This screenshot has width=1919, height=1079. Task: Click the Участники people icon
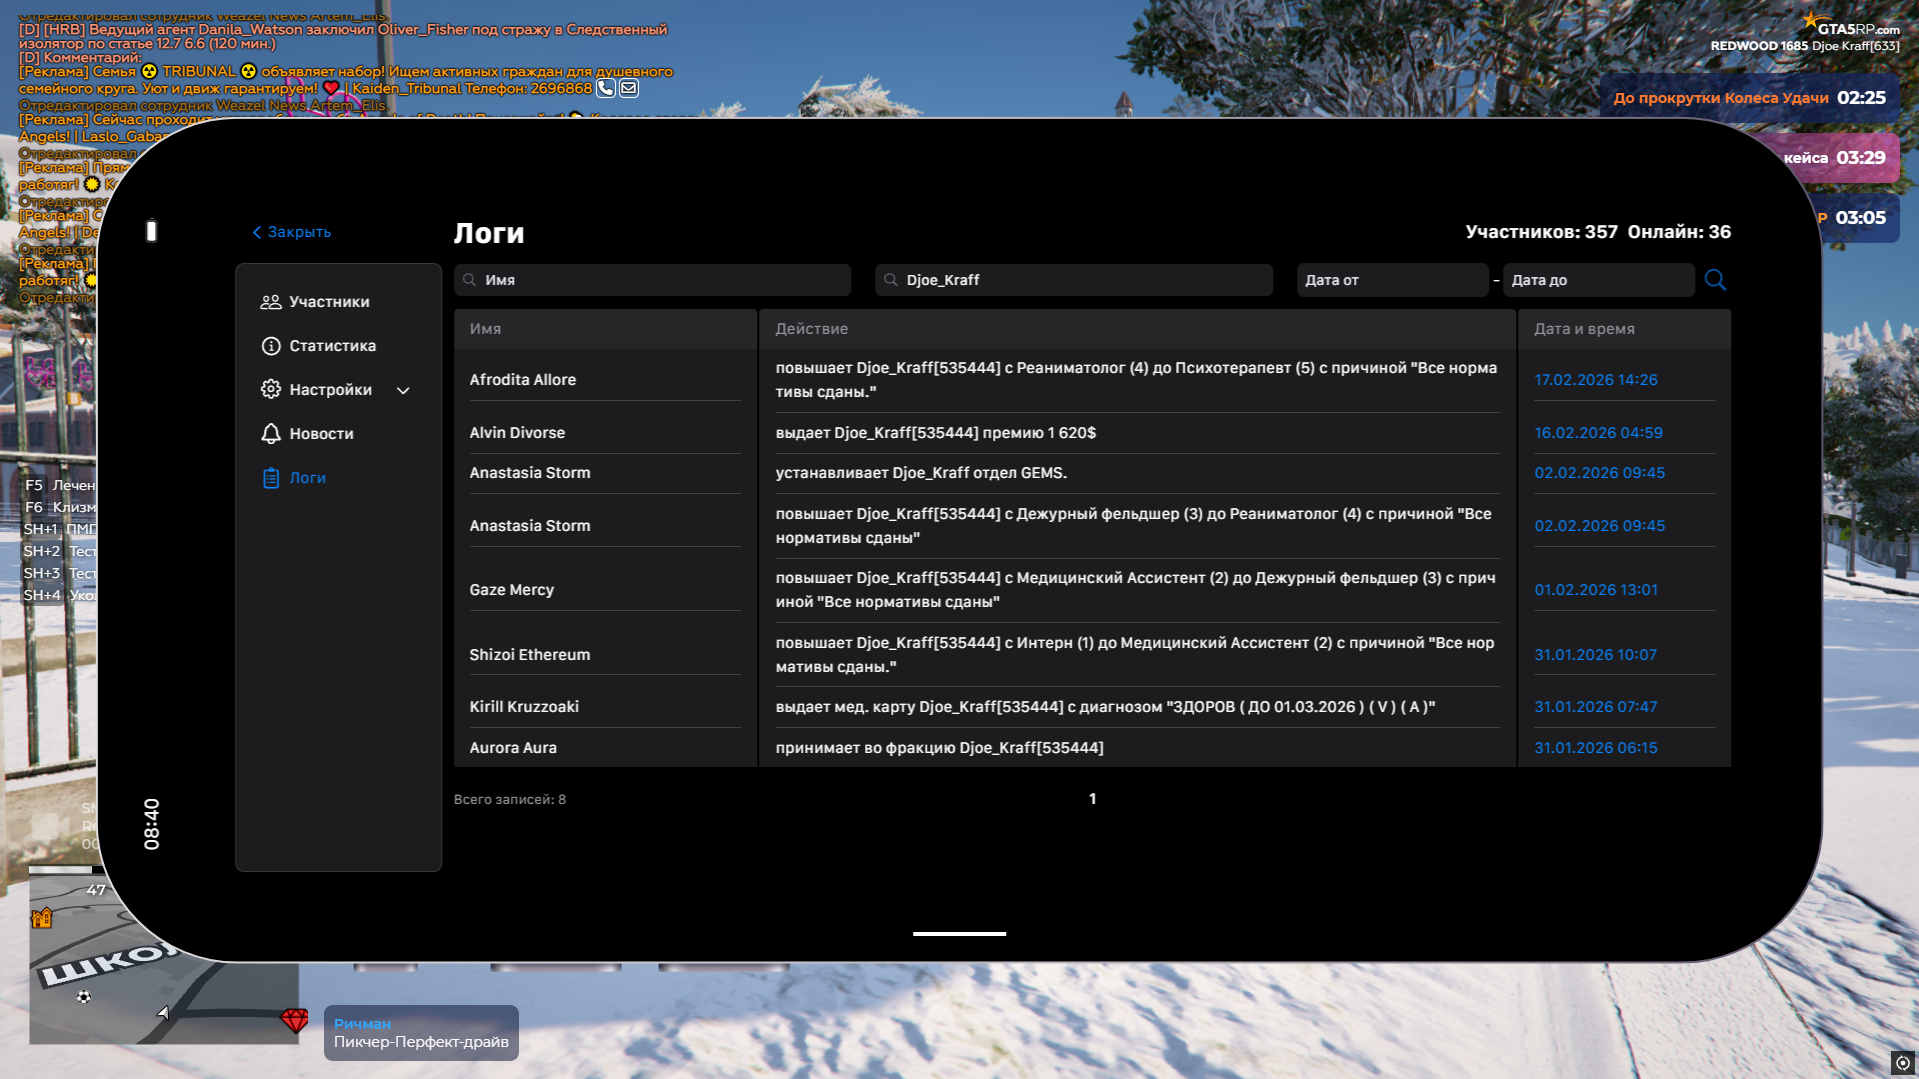[270, 302]
